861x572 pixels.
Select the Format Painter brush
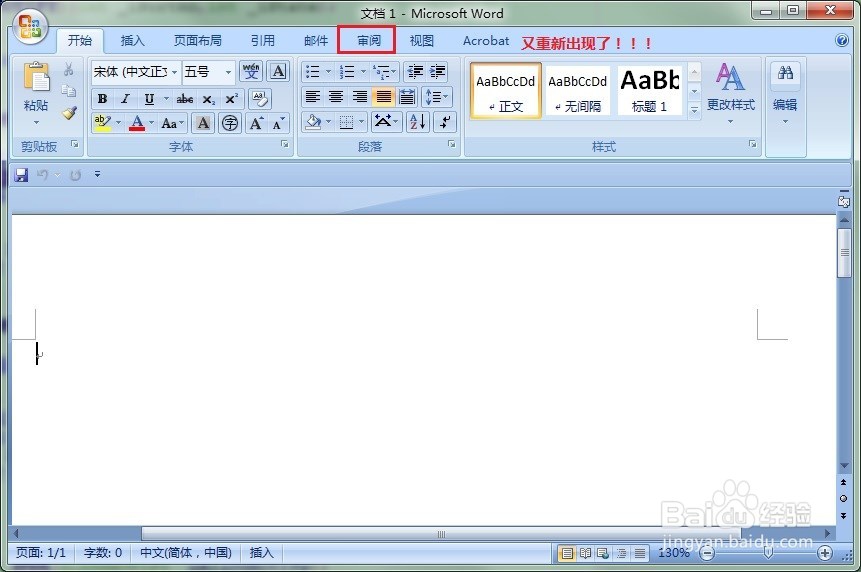pyautogui.click(x=69, y=113)
